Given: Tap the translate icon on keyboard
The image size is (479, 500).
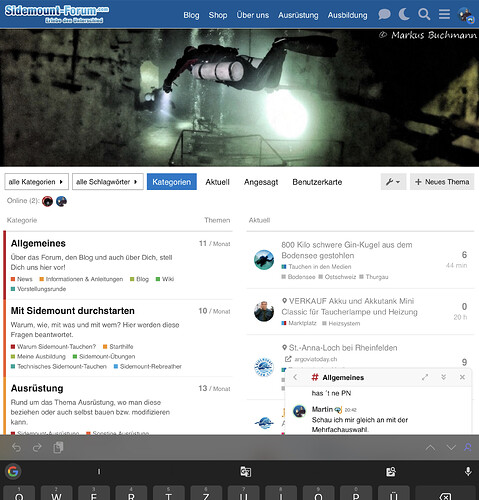Looking at the screenshot, I should click(x=246, y=472).
